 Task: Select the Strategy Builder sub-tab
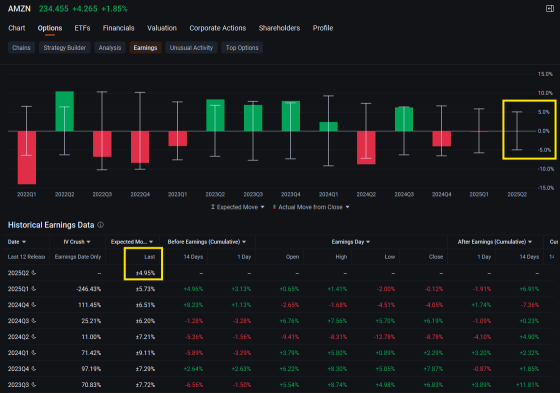(65, 48)
